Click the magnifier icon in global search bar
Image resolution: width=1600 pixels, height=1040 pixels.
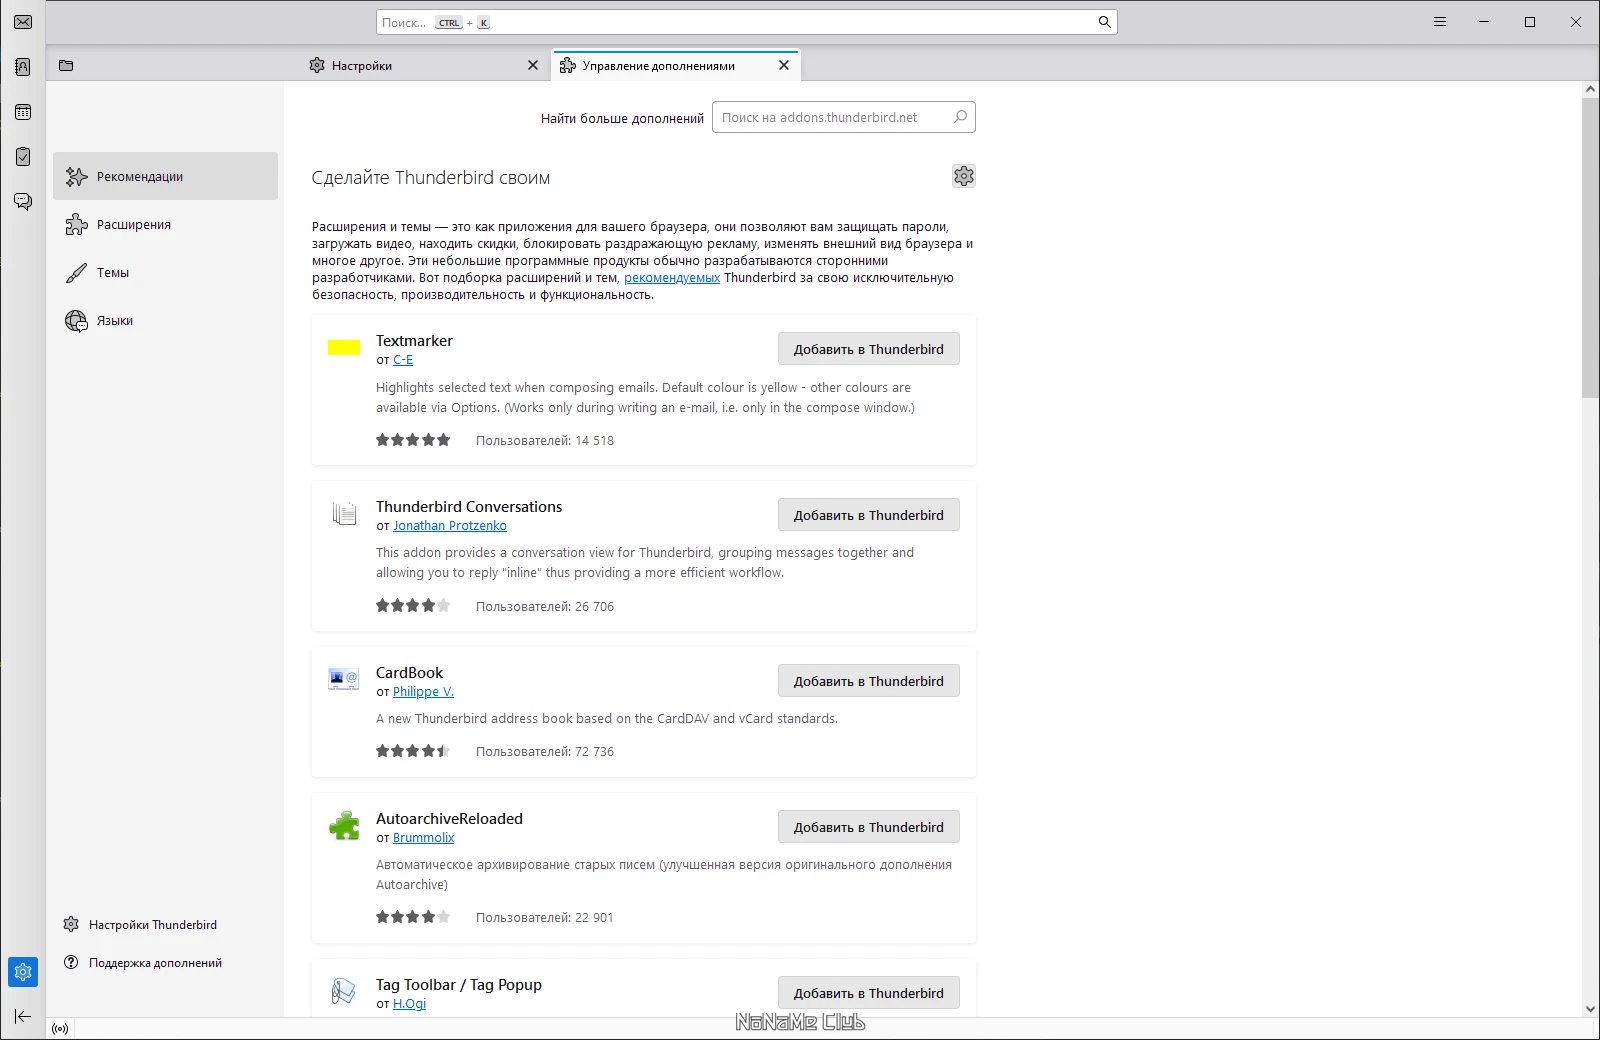(1104, 22)
